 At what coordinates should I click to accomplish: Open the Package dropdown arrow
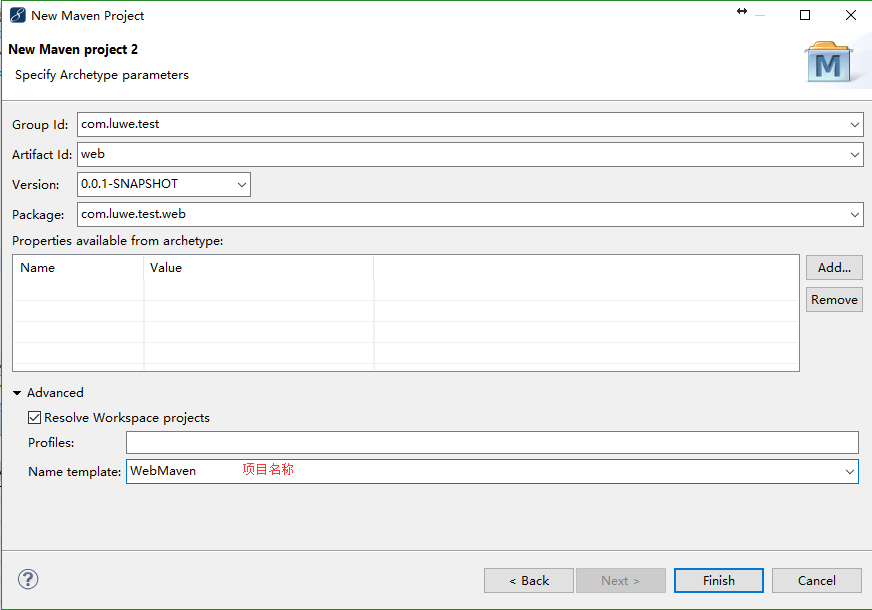coord(855,215)
